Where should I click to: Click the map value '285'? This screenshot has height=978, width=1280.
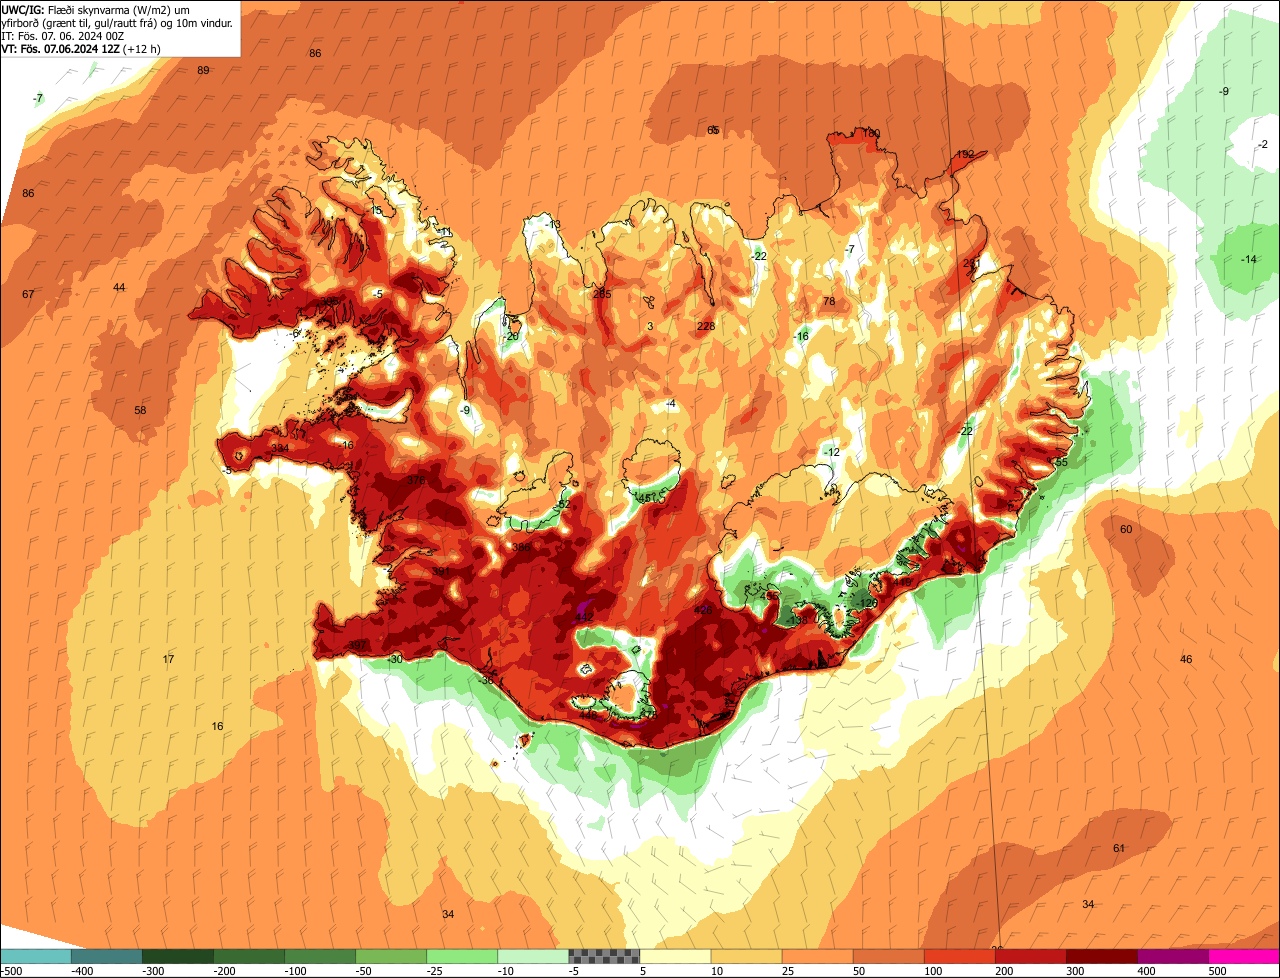[x=602, y=294]
